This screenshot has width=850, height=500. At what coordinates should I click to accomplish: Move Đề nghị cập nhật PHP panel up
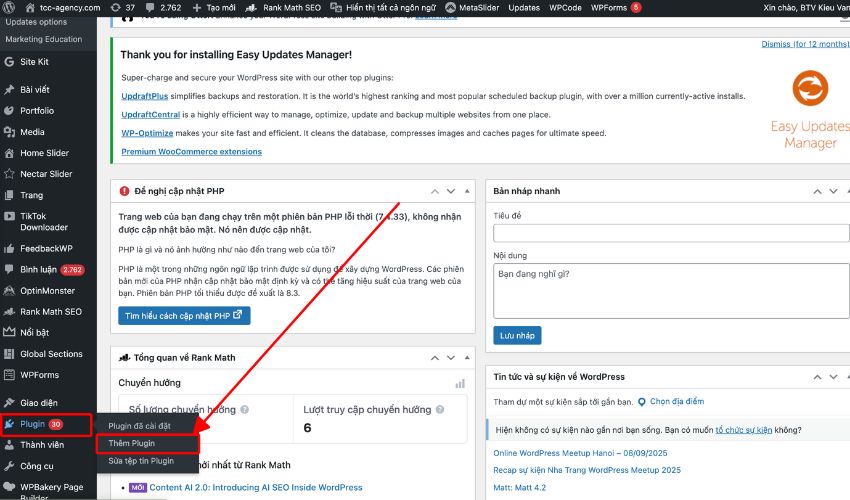point(435,191)
